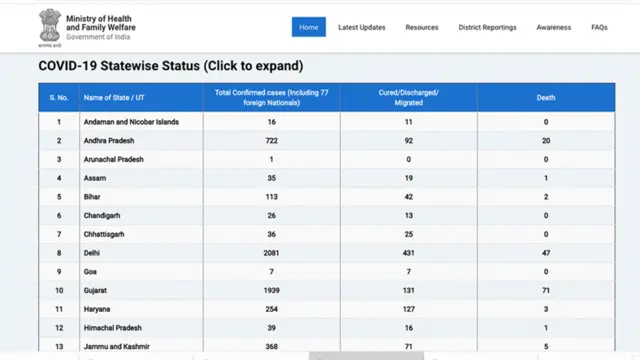This screenshot has height=360, width=640.
Task: Click serial number 12 cell
Action: click(x=59, y=328)
